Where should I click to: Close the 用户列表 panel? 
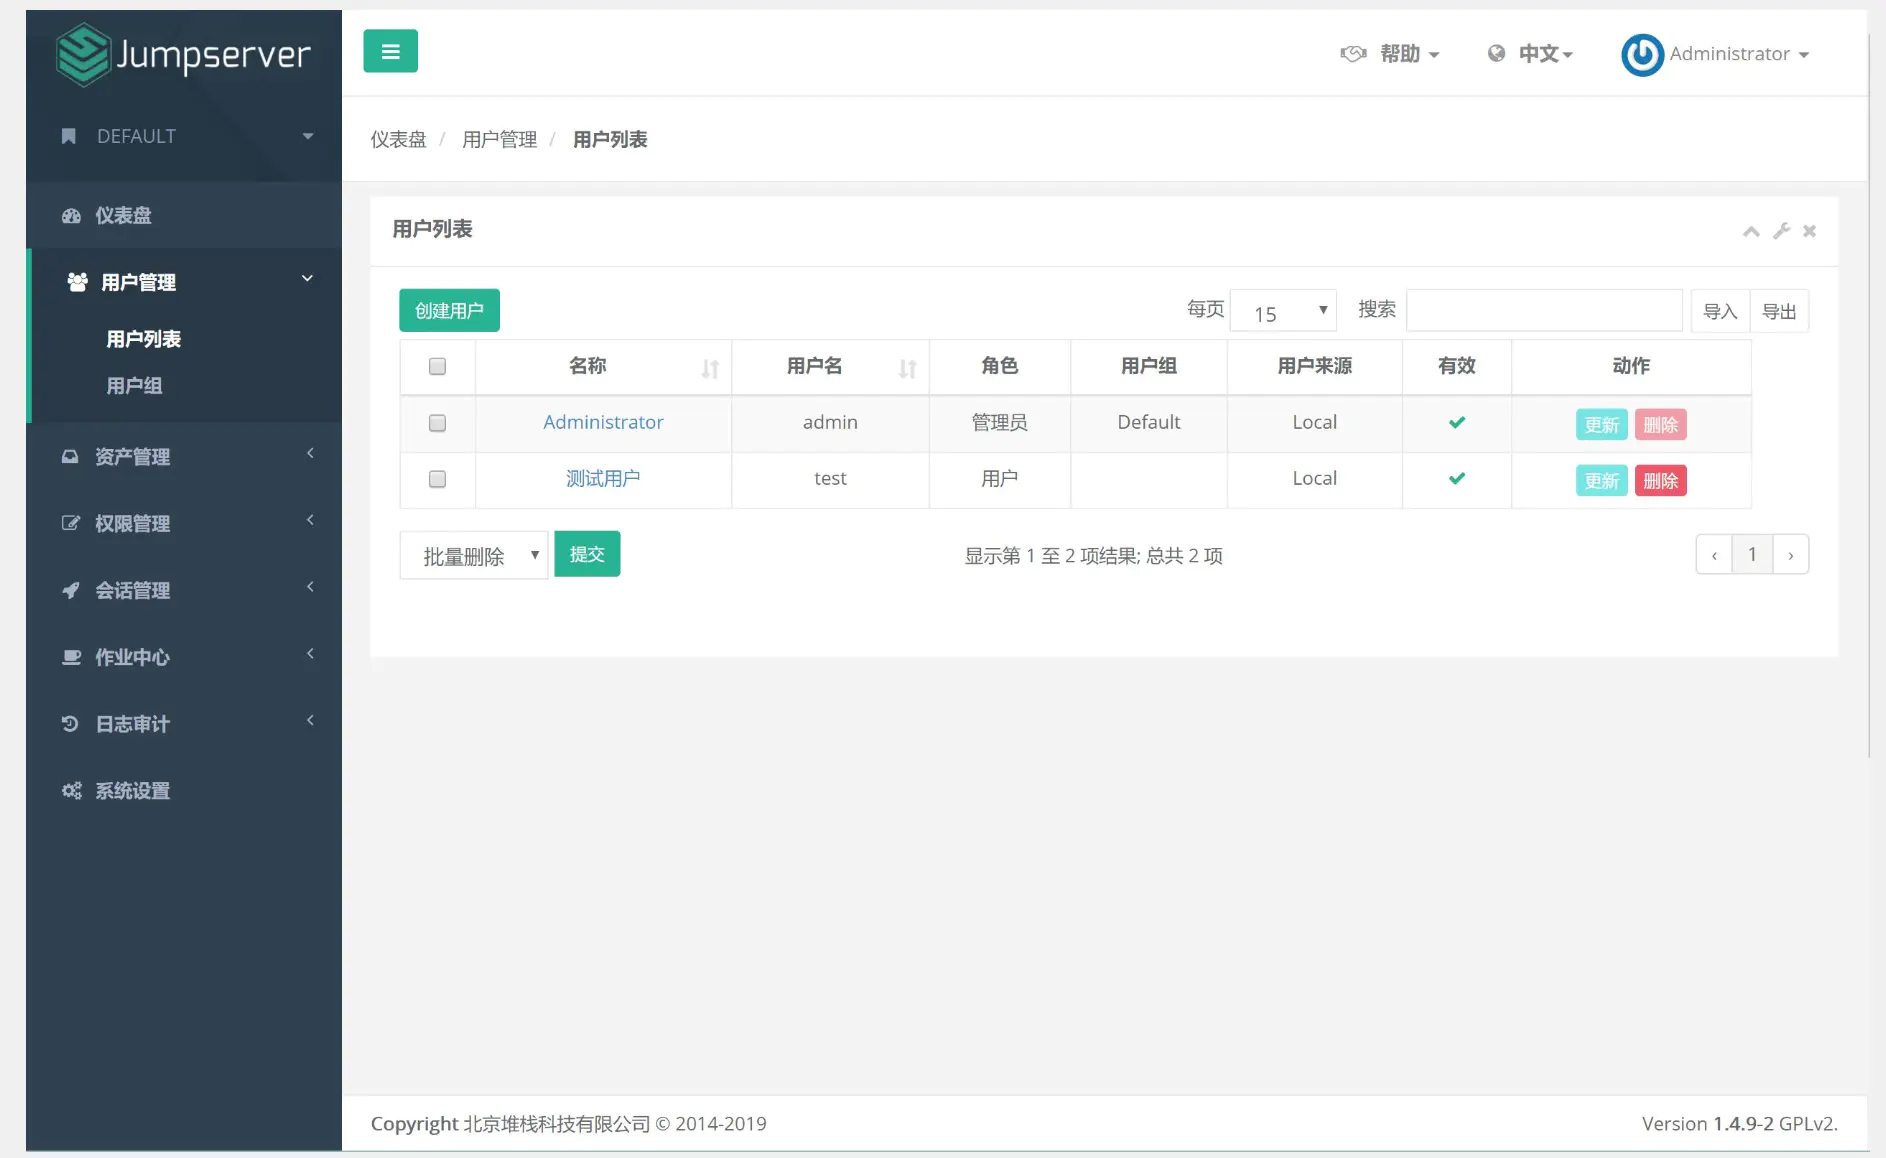coord(1809,231)
